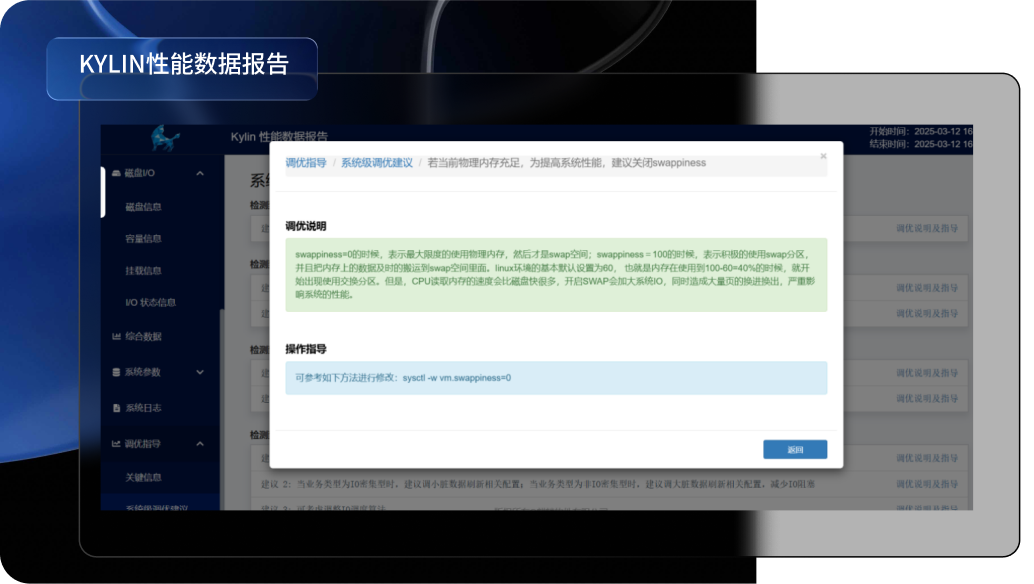Select 容量信息 sidebar item
The image size is (1034, 584).
143,239
